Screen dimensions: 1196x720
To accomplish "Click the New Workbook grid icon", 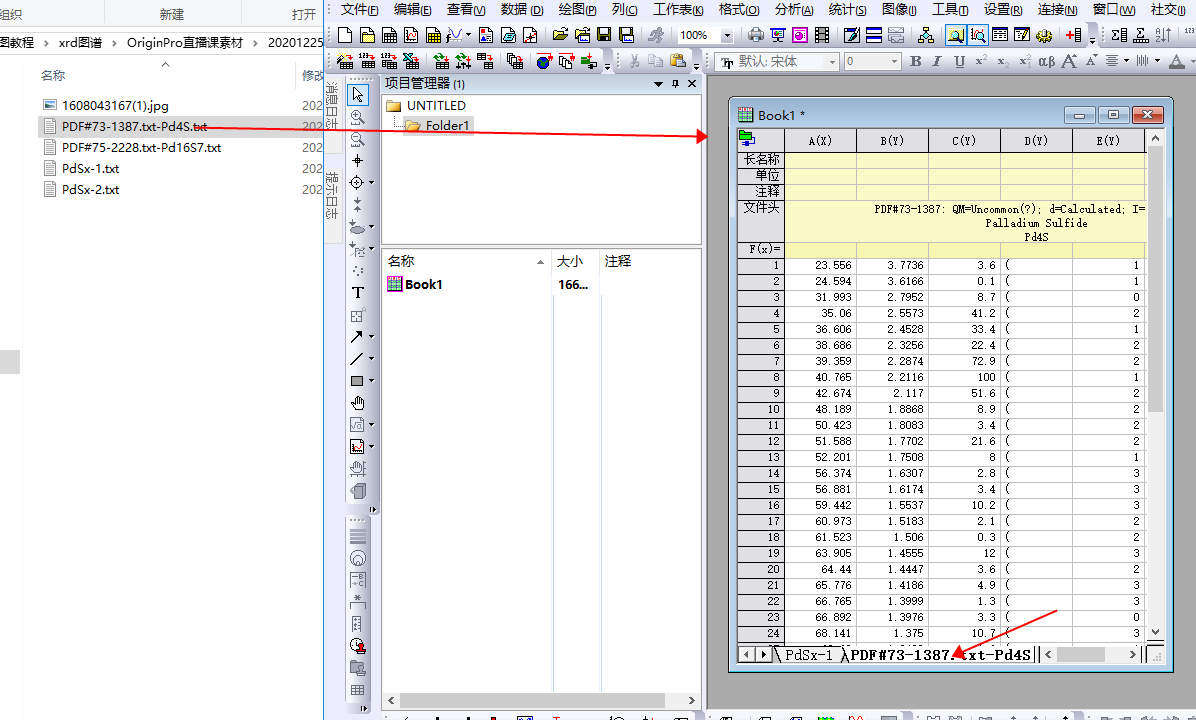I will [389, 35].
